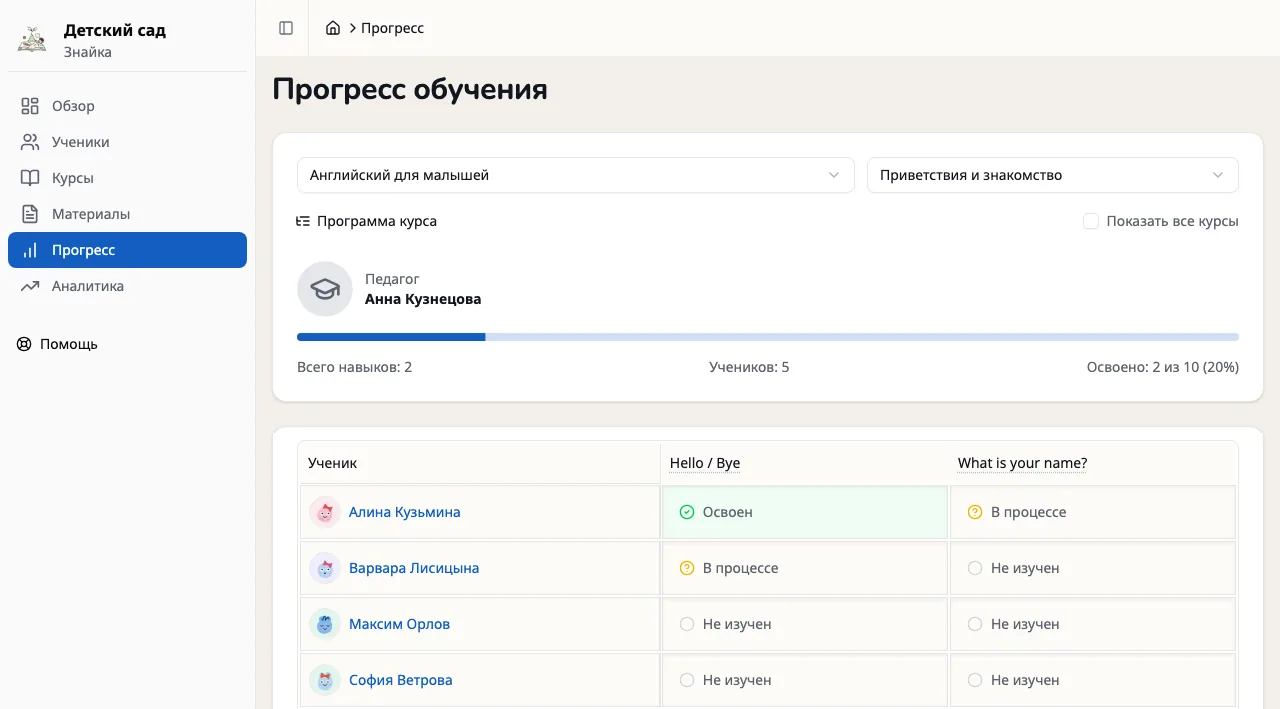Screen dimensions: 1280x709
Task: Open Варвара Лисицына's student profile link
Action: click(x=414, y=568)
